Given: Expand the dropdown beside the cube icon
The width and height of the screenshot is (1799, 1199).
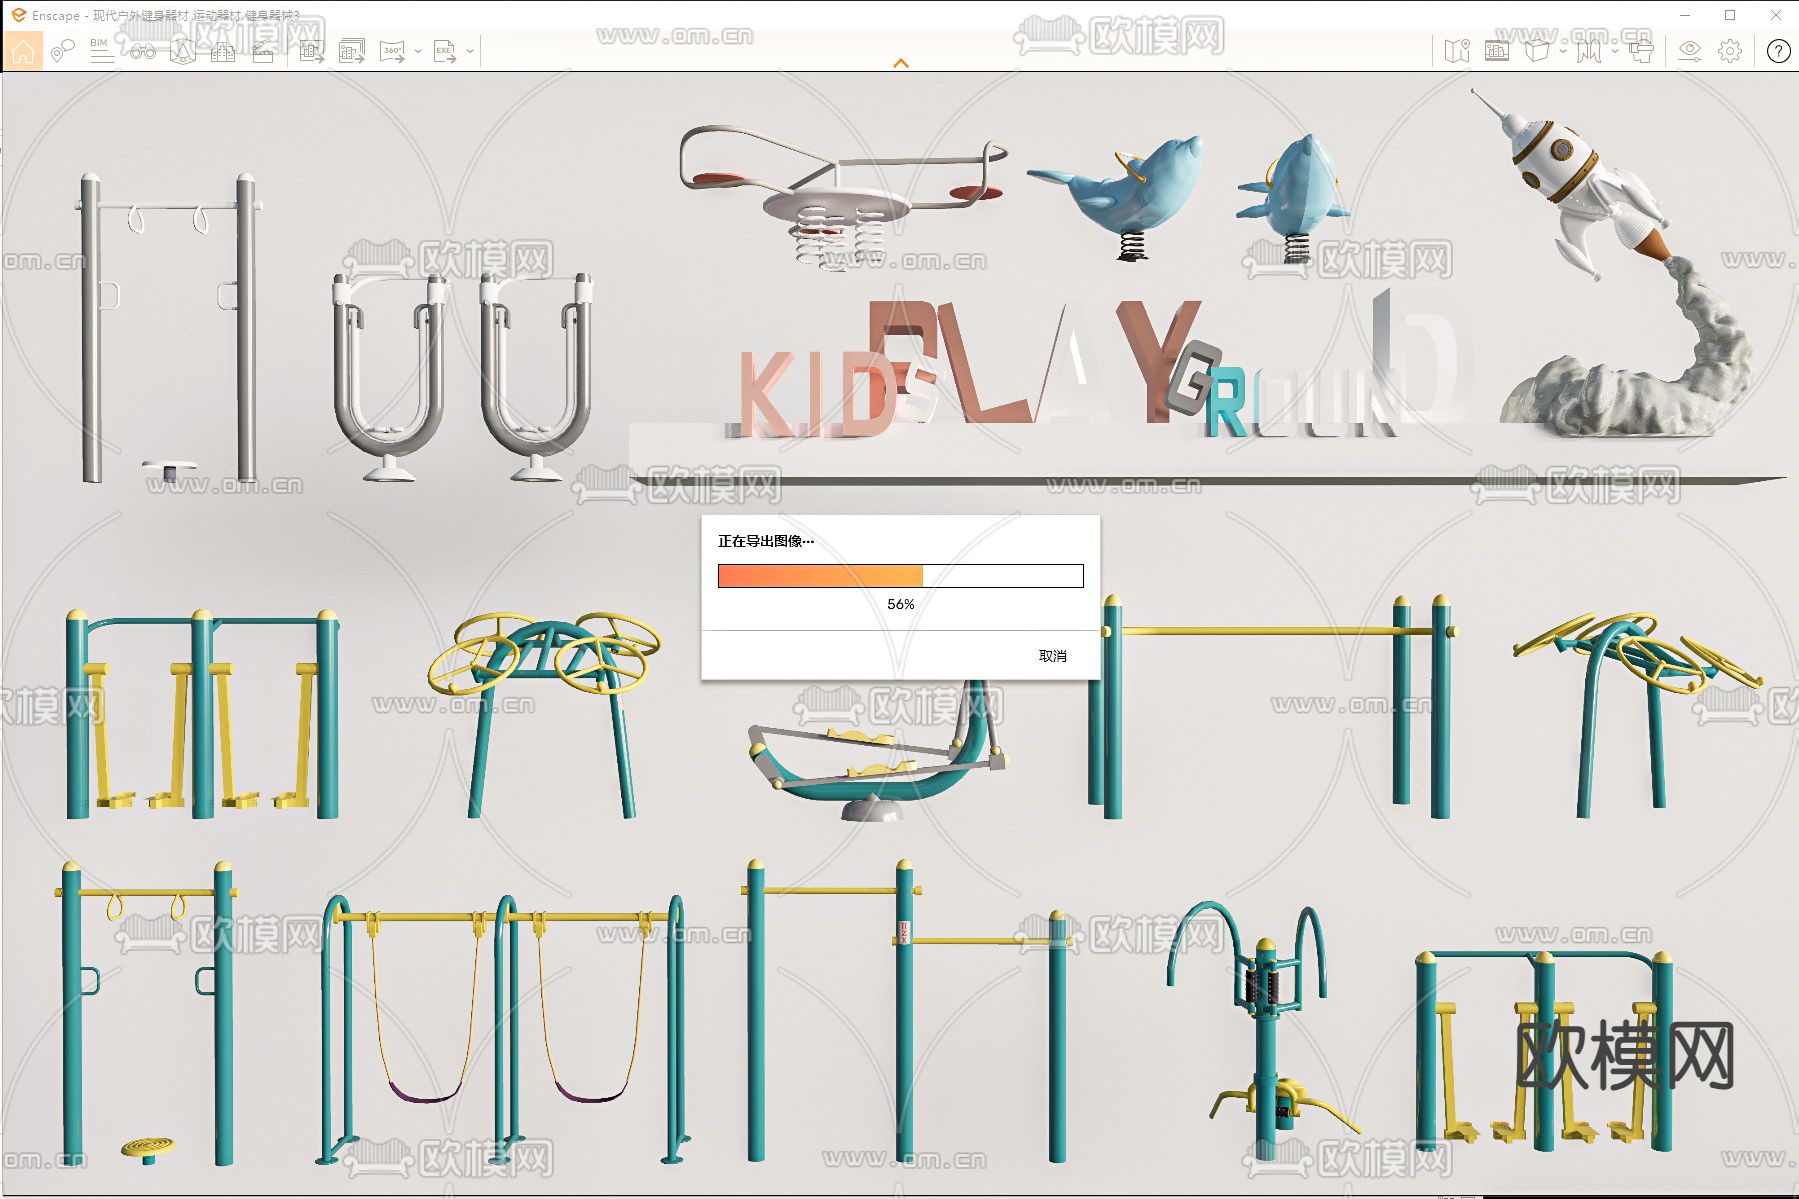Looking at the screenshot, I should pos(1563,51).
